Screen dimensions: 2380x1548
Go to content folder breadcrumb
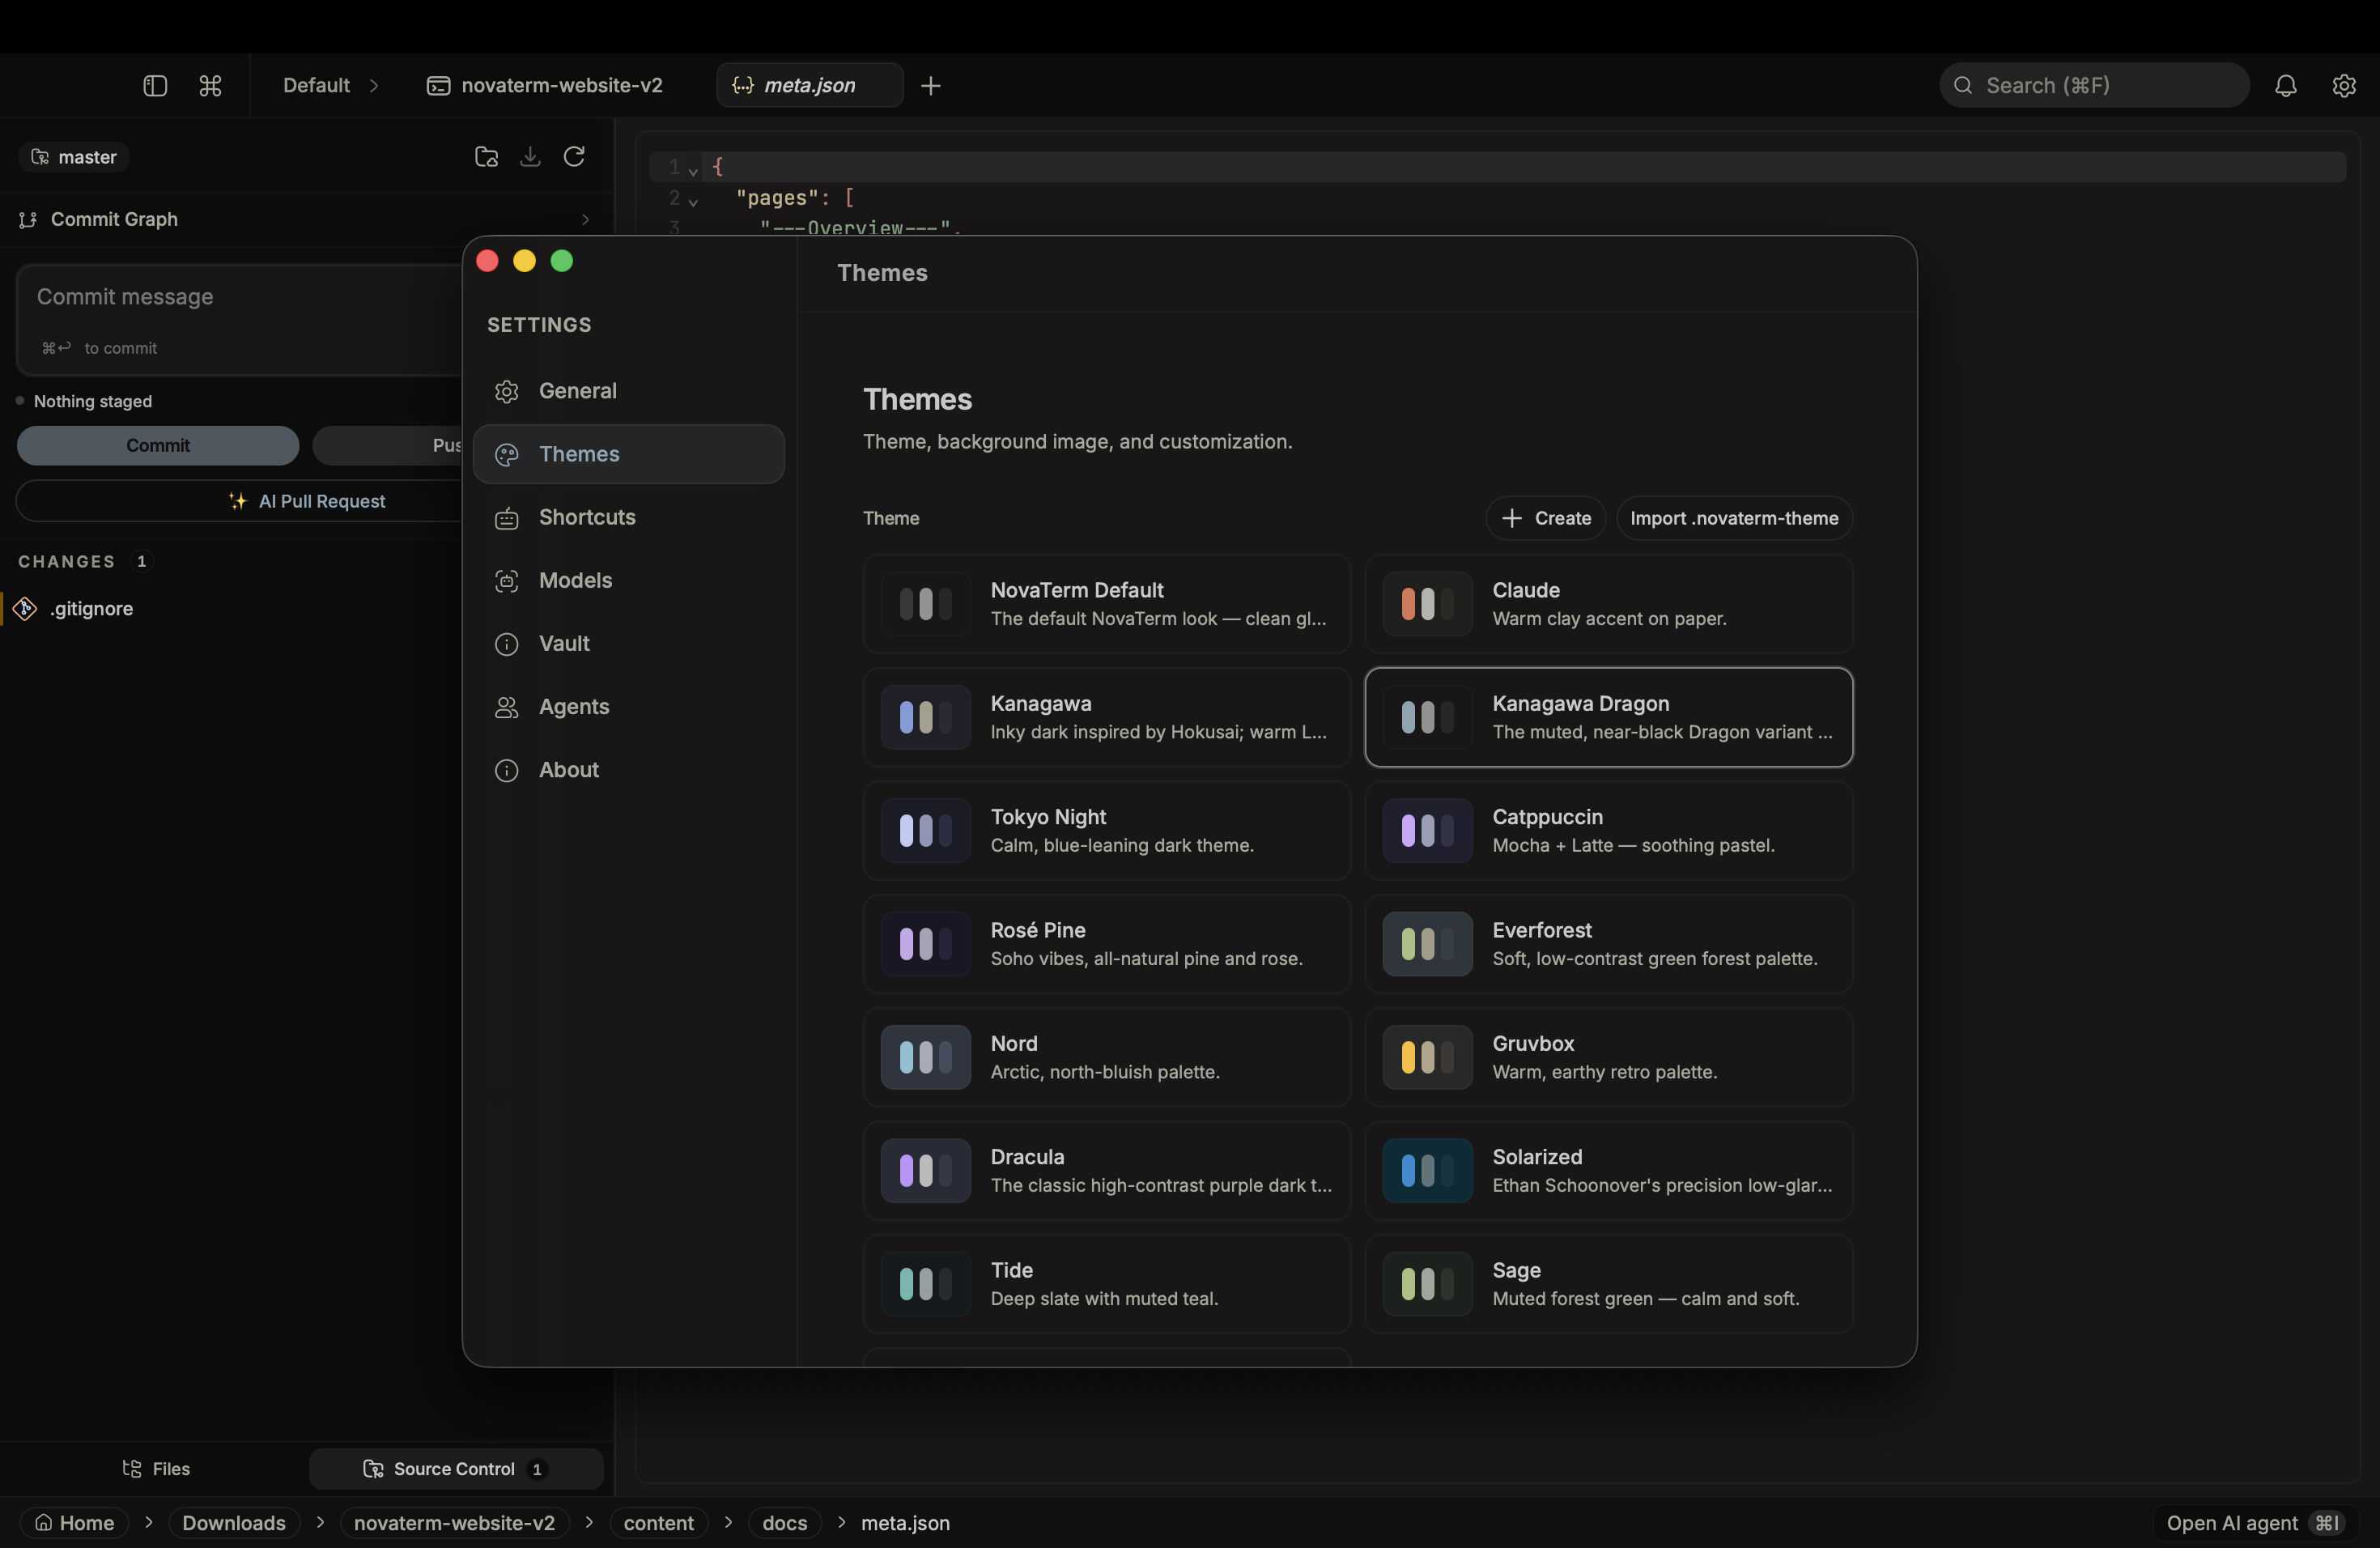pos(658,1522)
